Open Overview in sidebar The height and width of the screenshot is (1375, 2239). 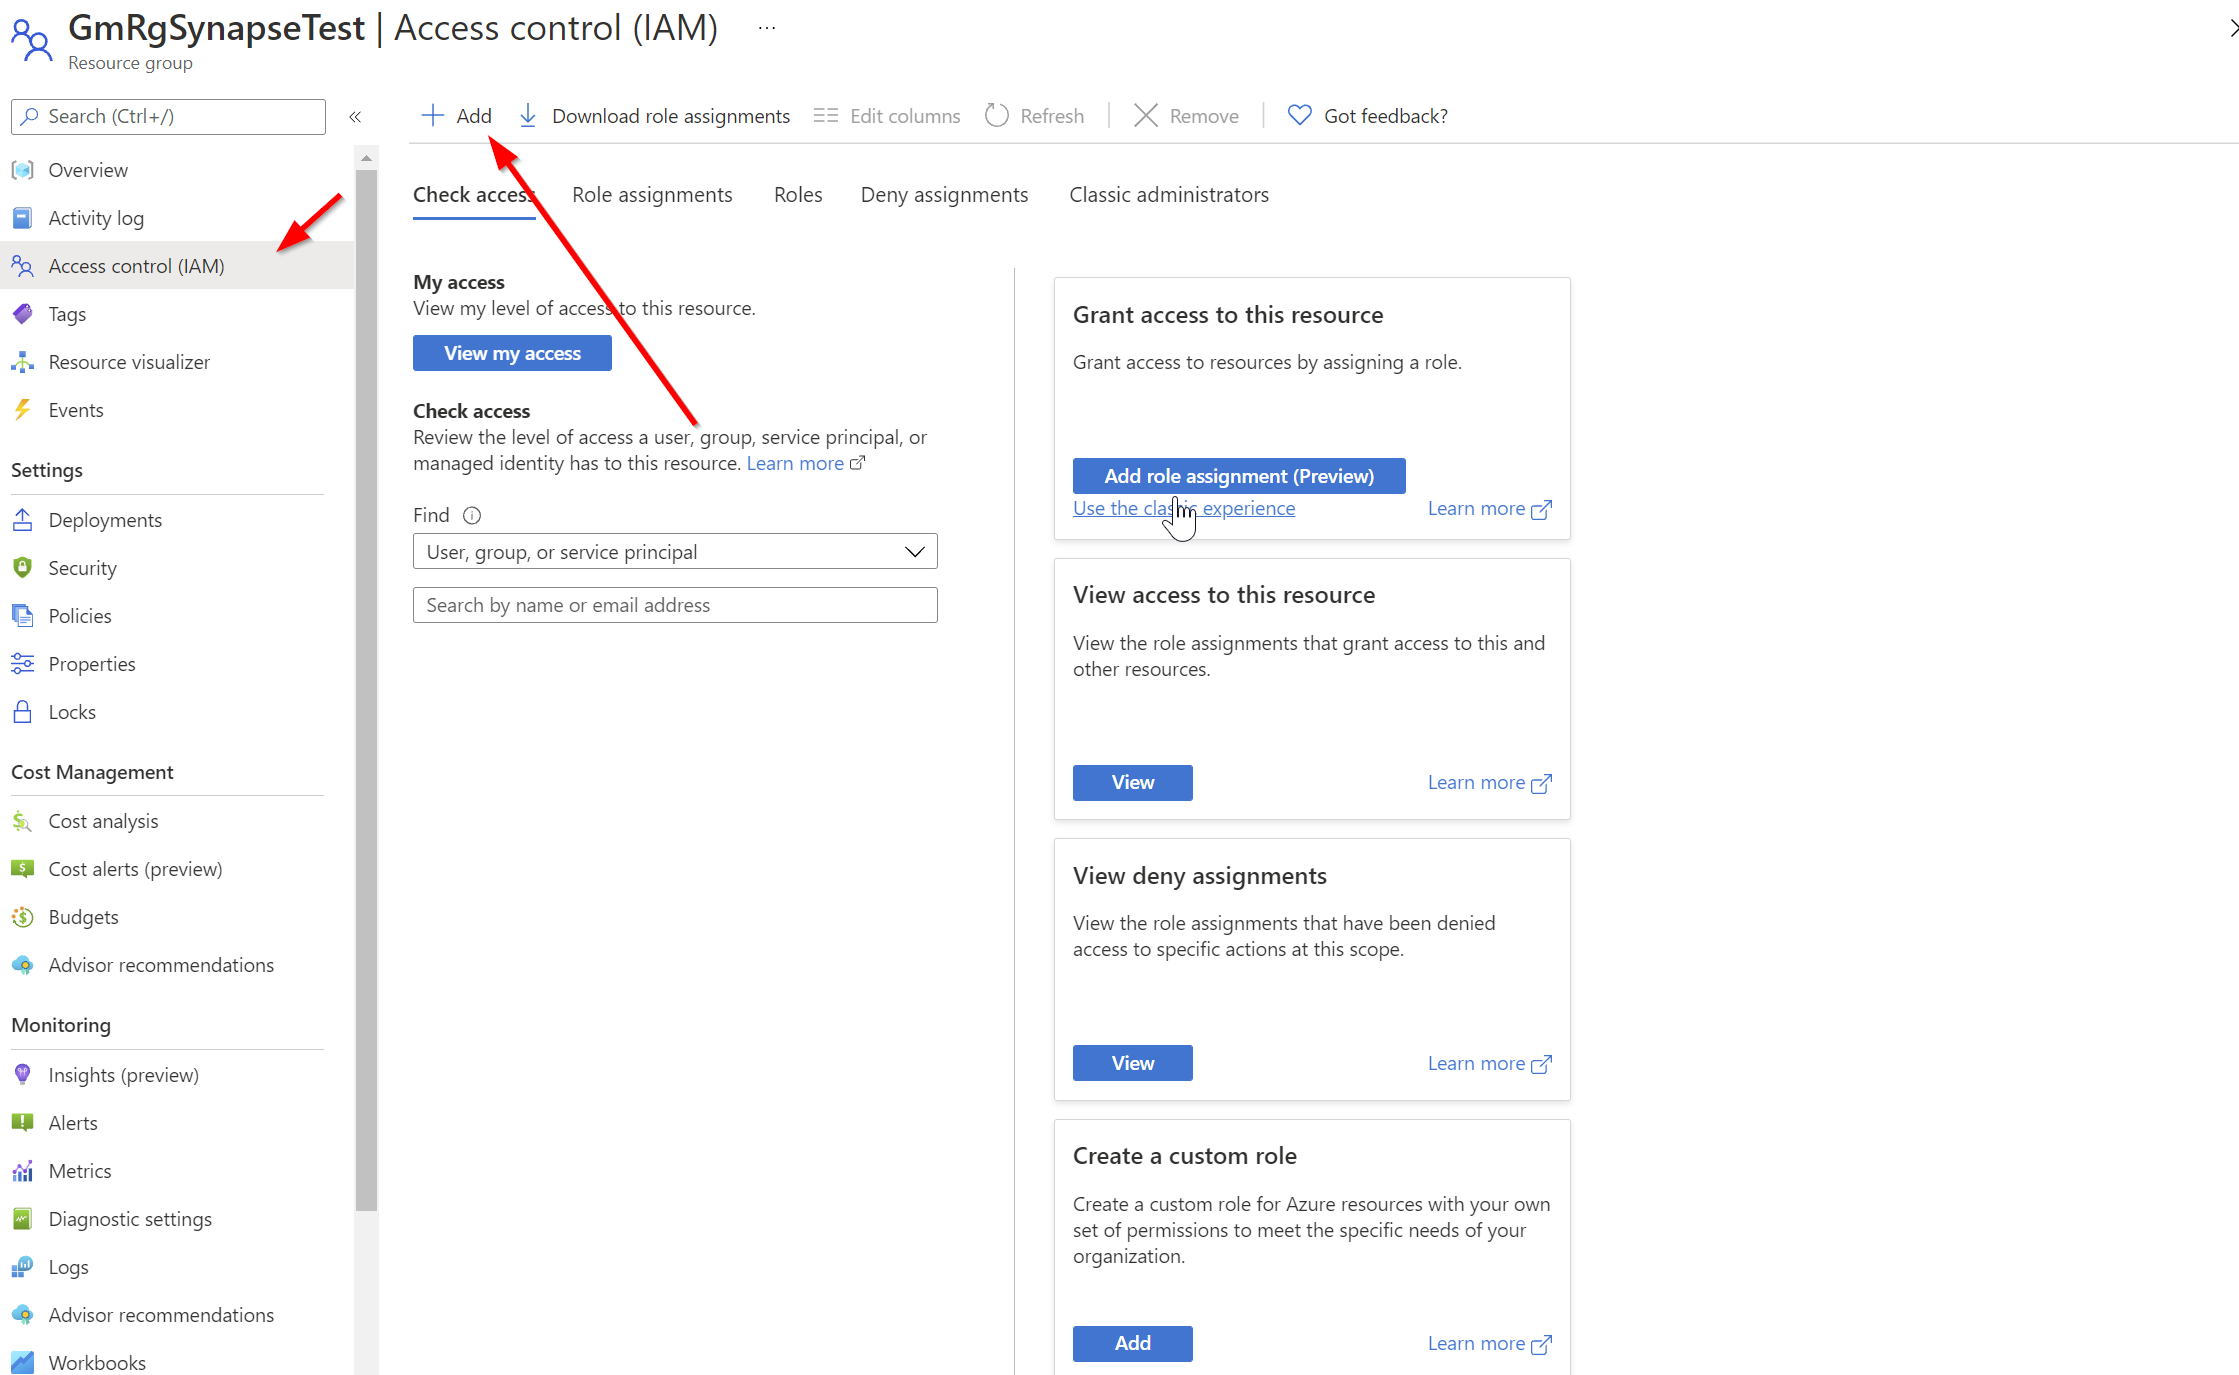tap(177, 170)
